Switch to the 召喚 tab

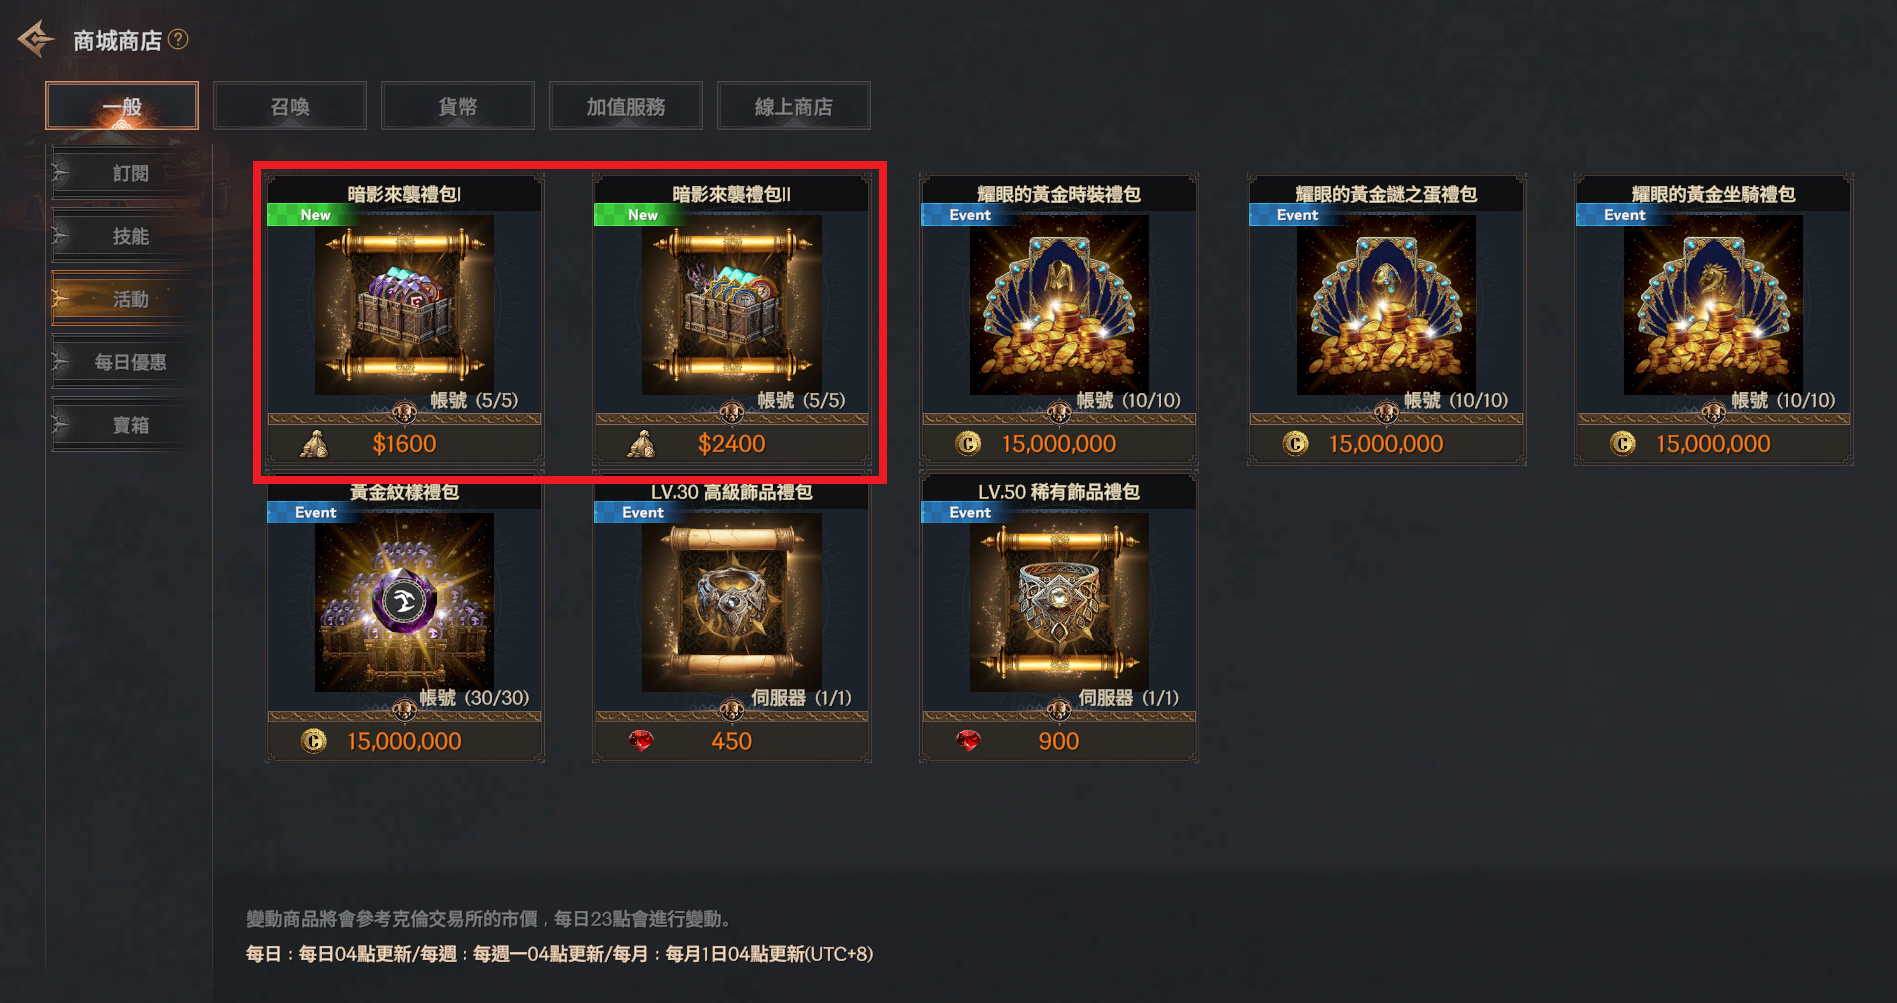click(290, 106)
